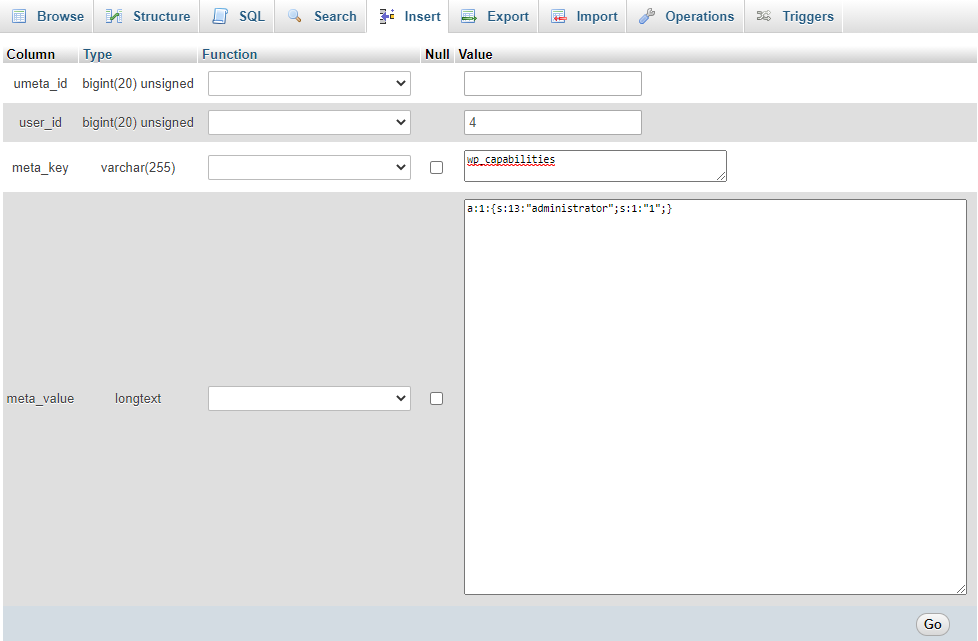978x641 pixels.
Task: Click the Browse table icon
Action: coord(19,16)
